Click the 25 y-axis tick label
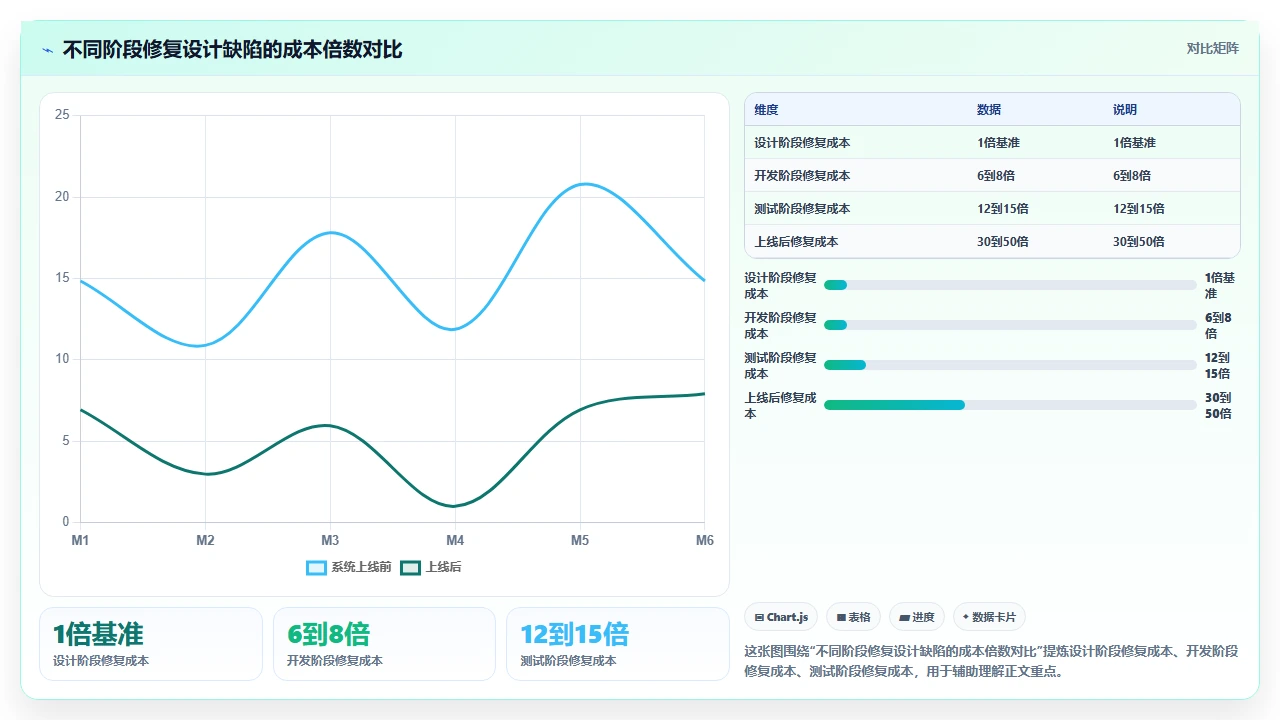The height and width of the screenshot is (720, 1280). tap(62, 115)
